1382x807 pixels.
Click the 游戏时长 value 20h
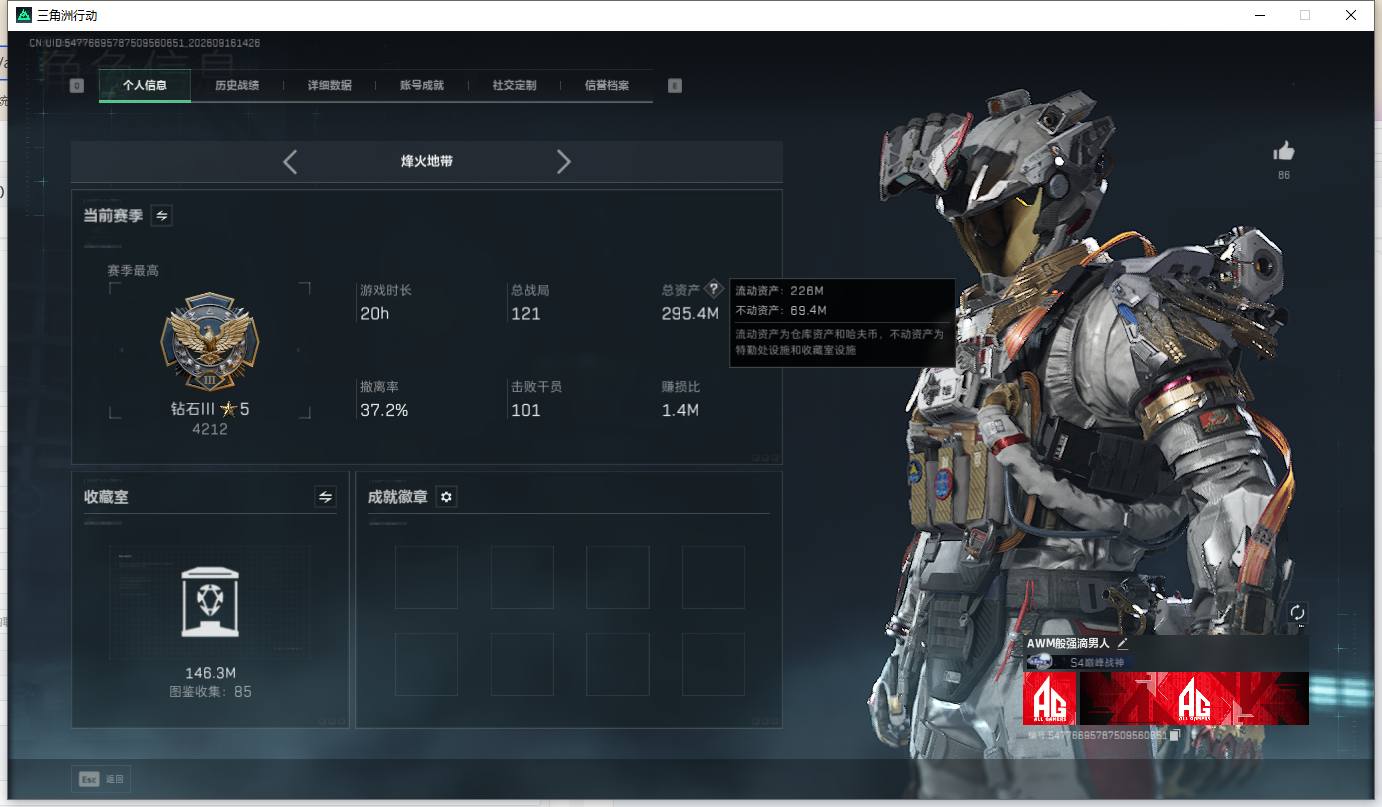(375, 314)
